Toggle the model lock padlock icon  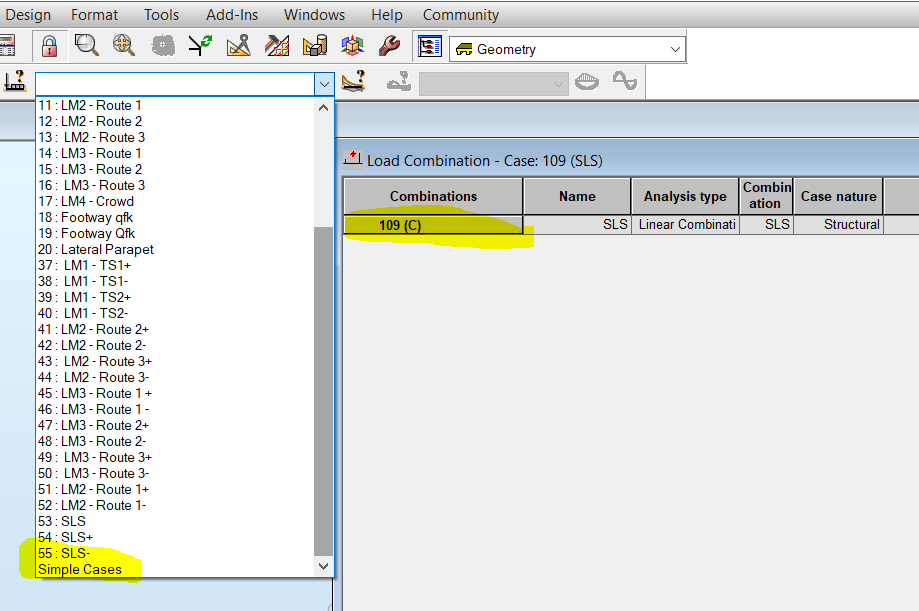(x=48, y=45)
